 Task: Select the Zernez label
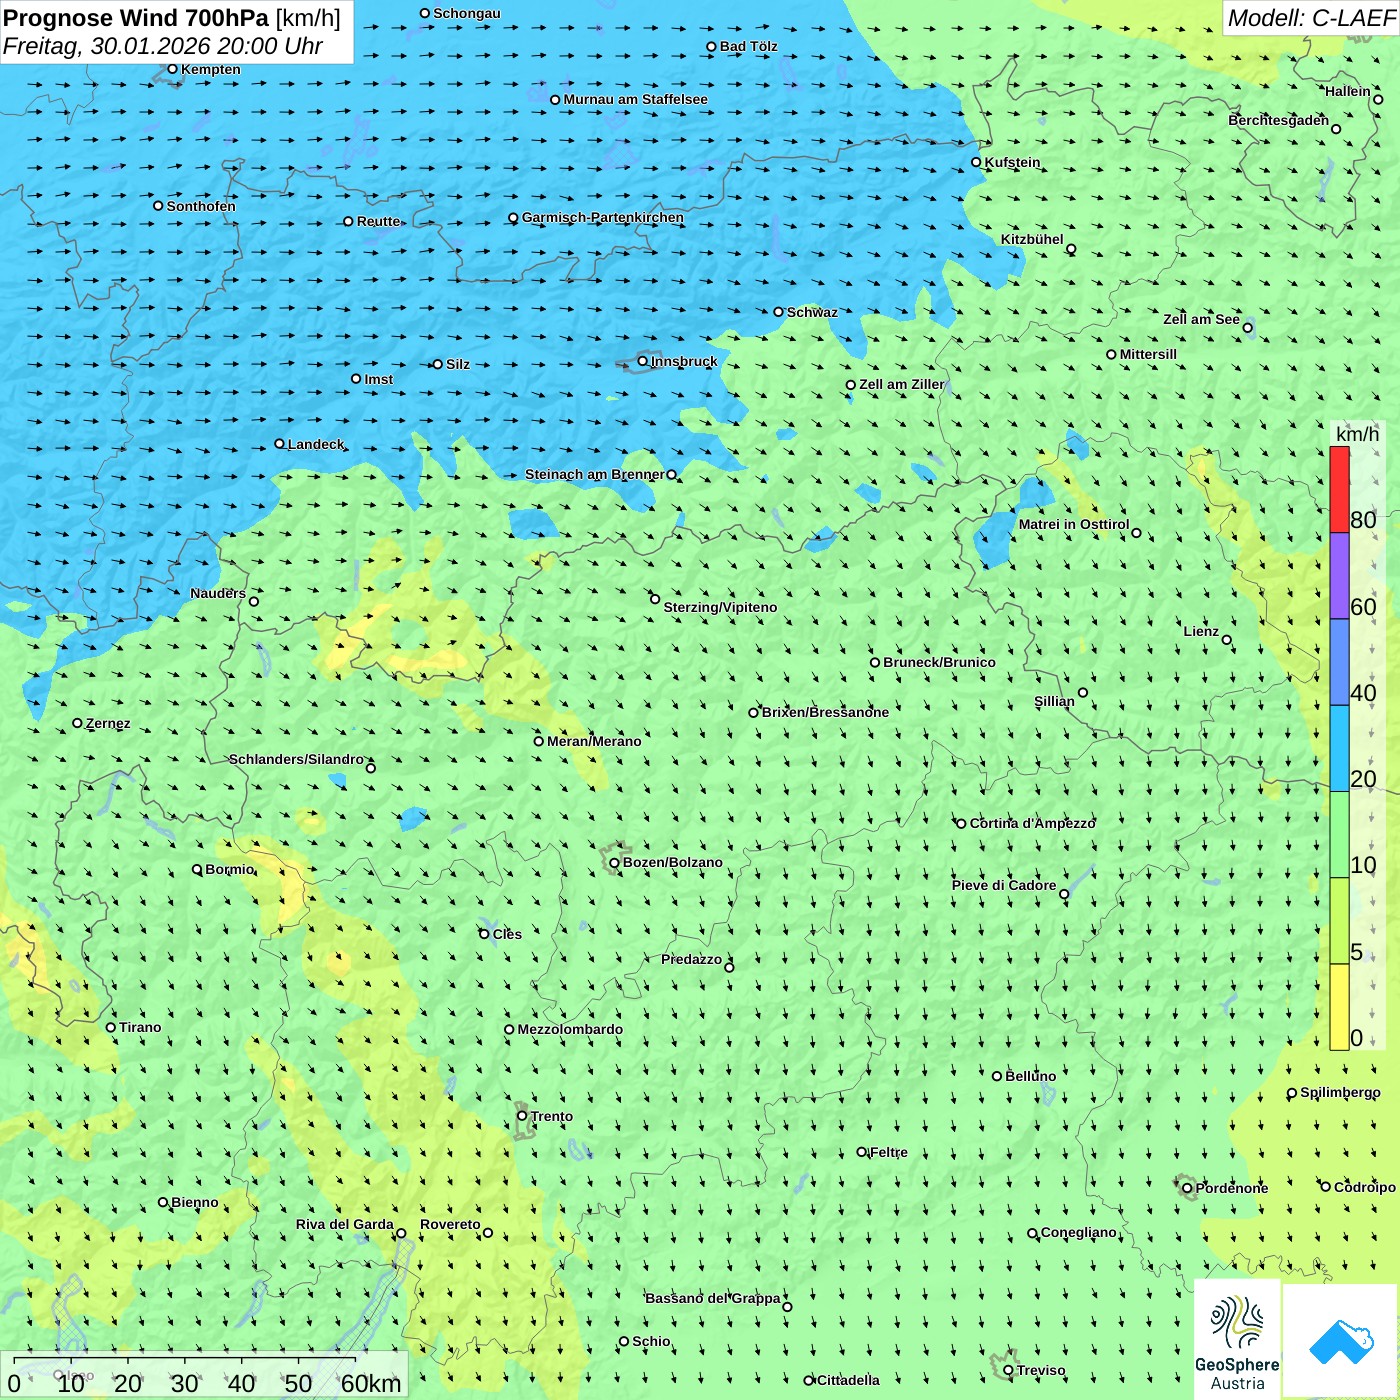point(108,723)
